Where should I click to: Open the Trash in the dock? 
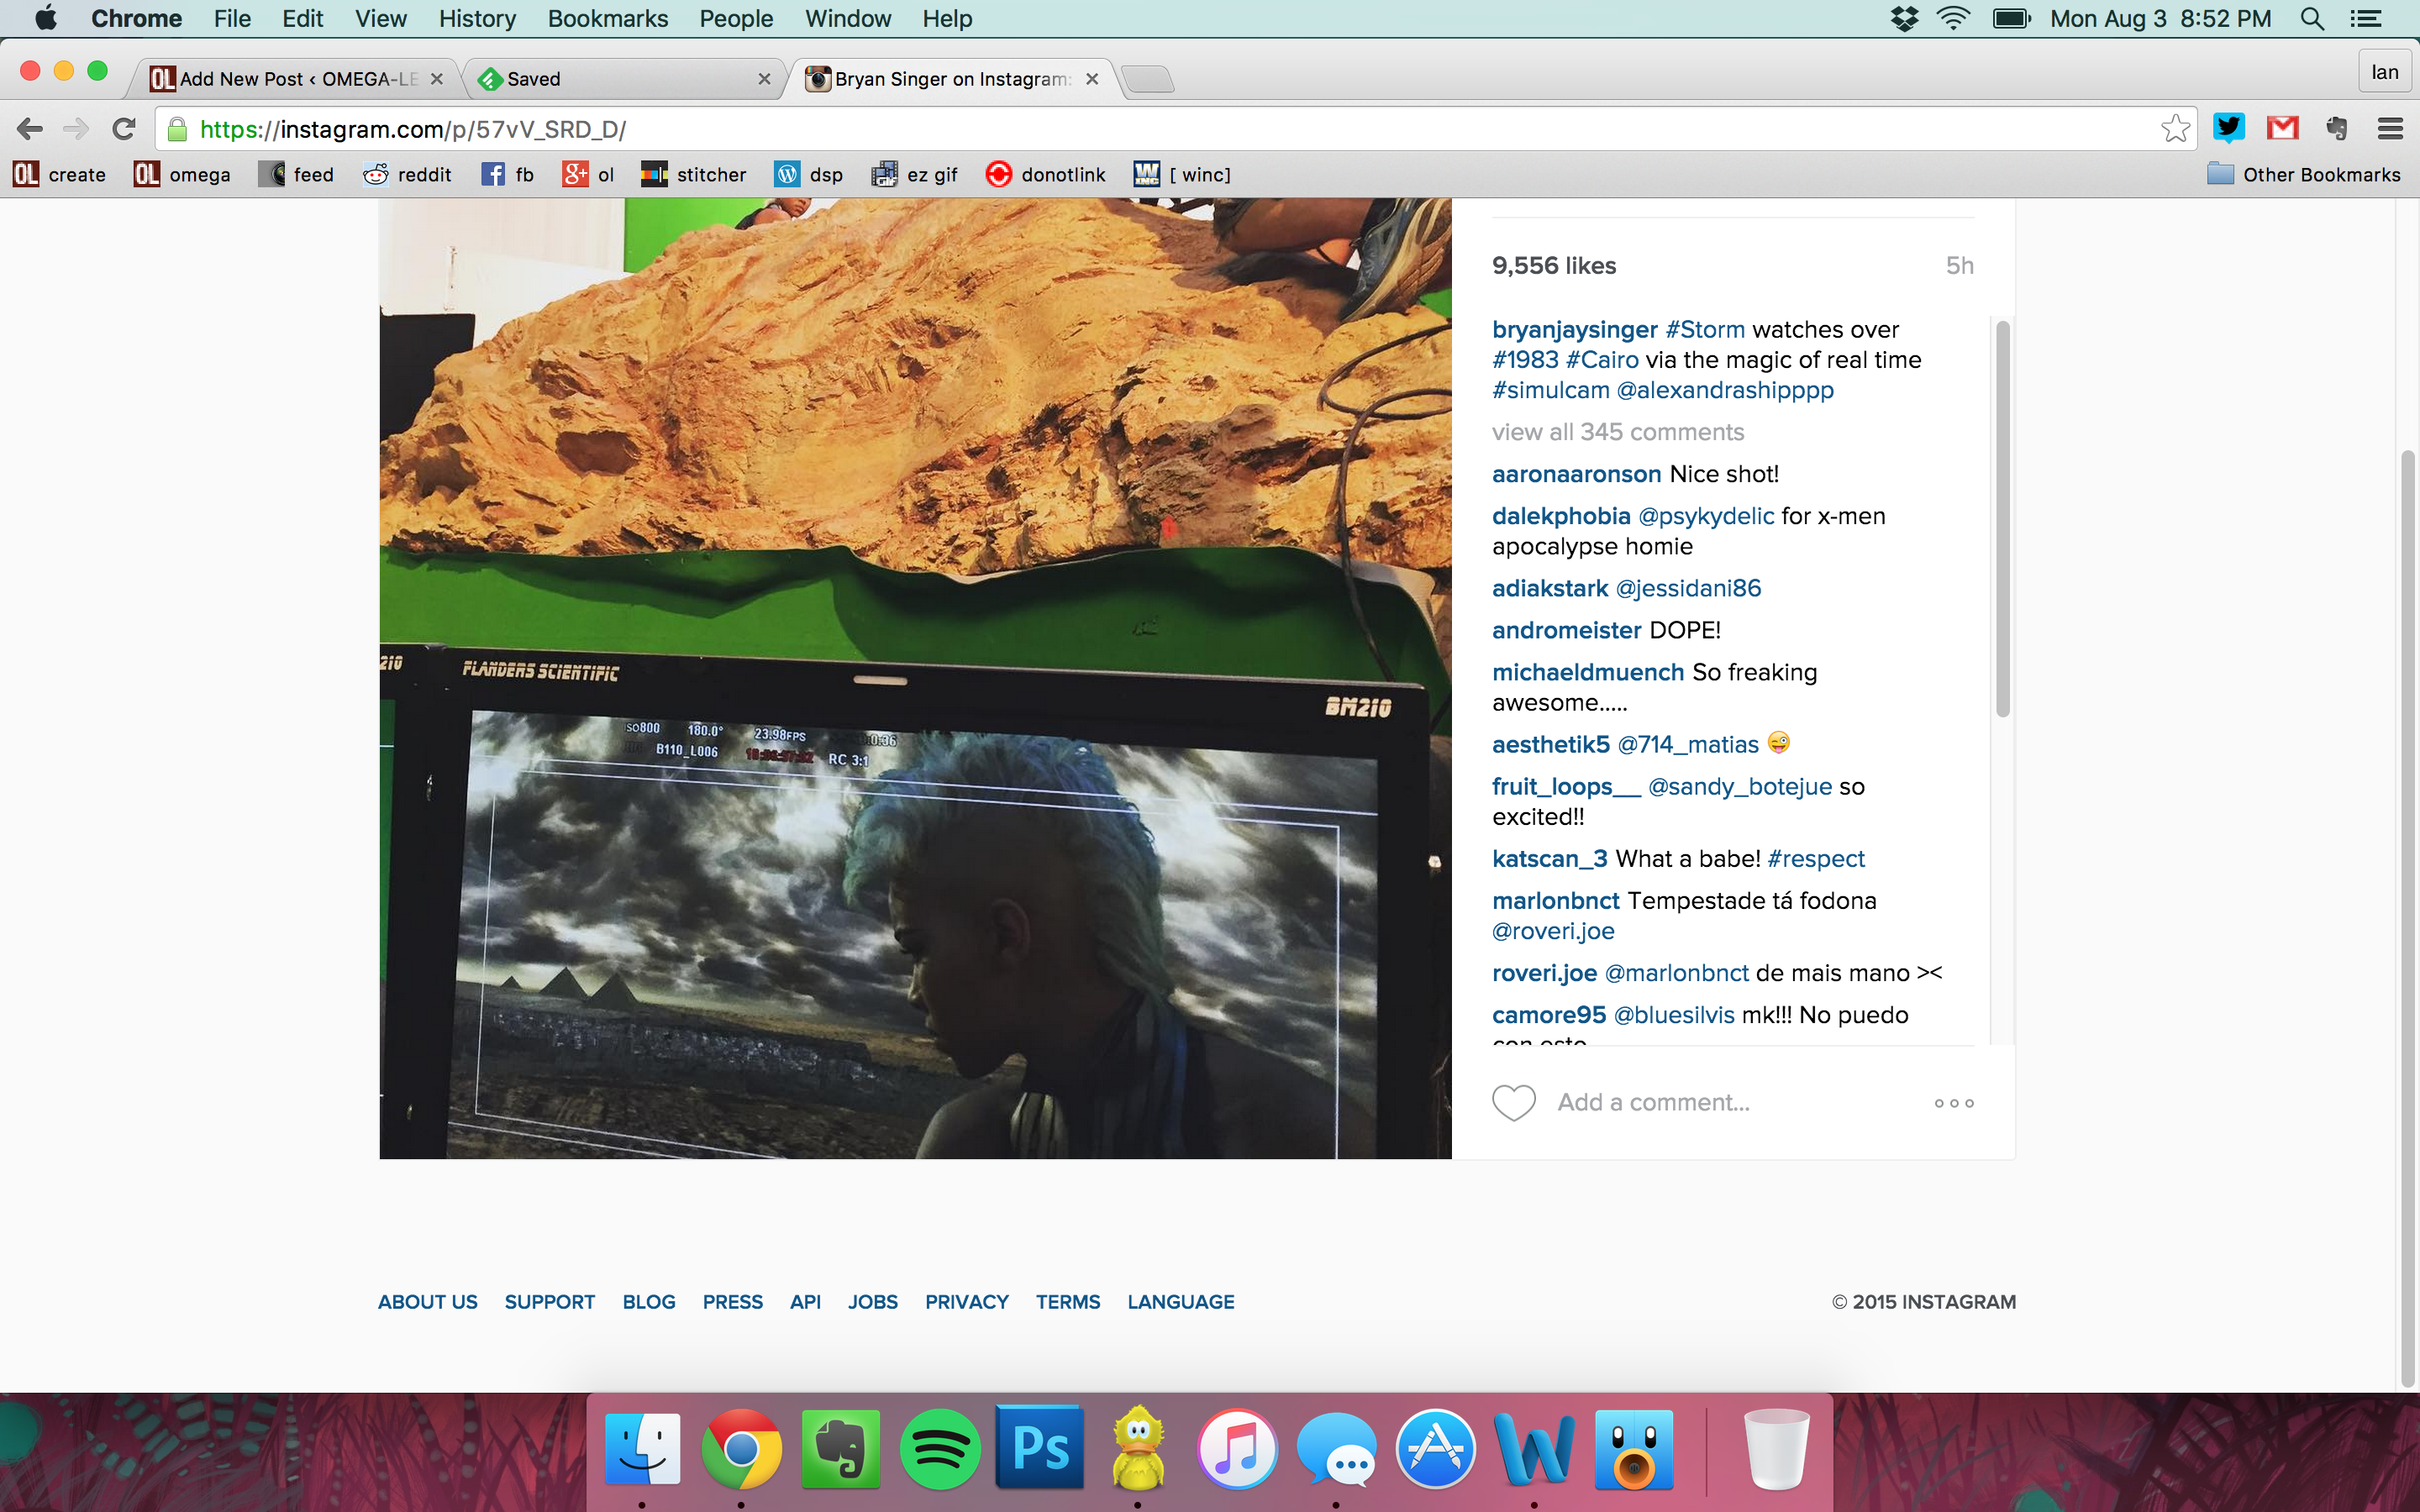click(x=1776, y=1448)
